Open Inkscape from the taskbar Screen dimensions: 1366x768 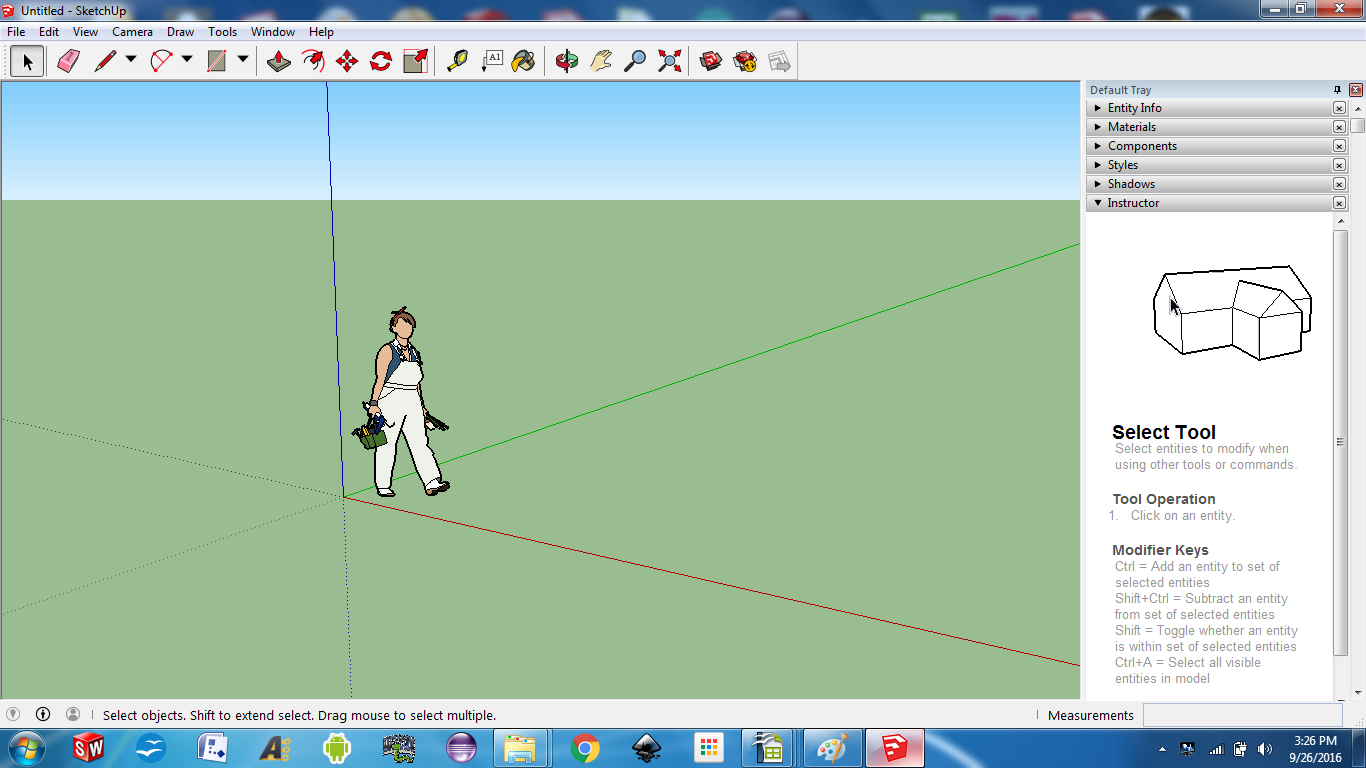pyautogui.click(x=647, y=748)
